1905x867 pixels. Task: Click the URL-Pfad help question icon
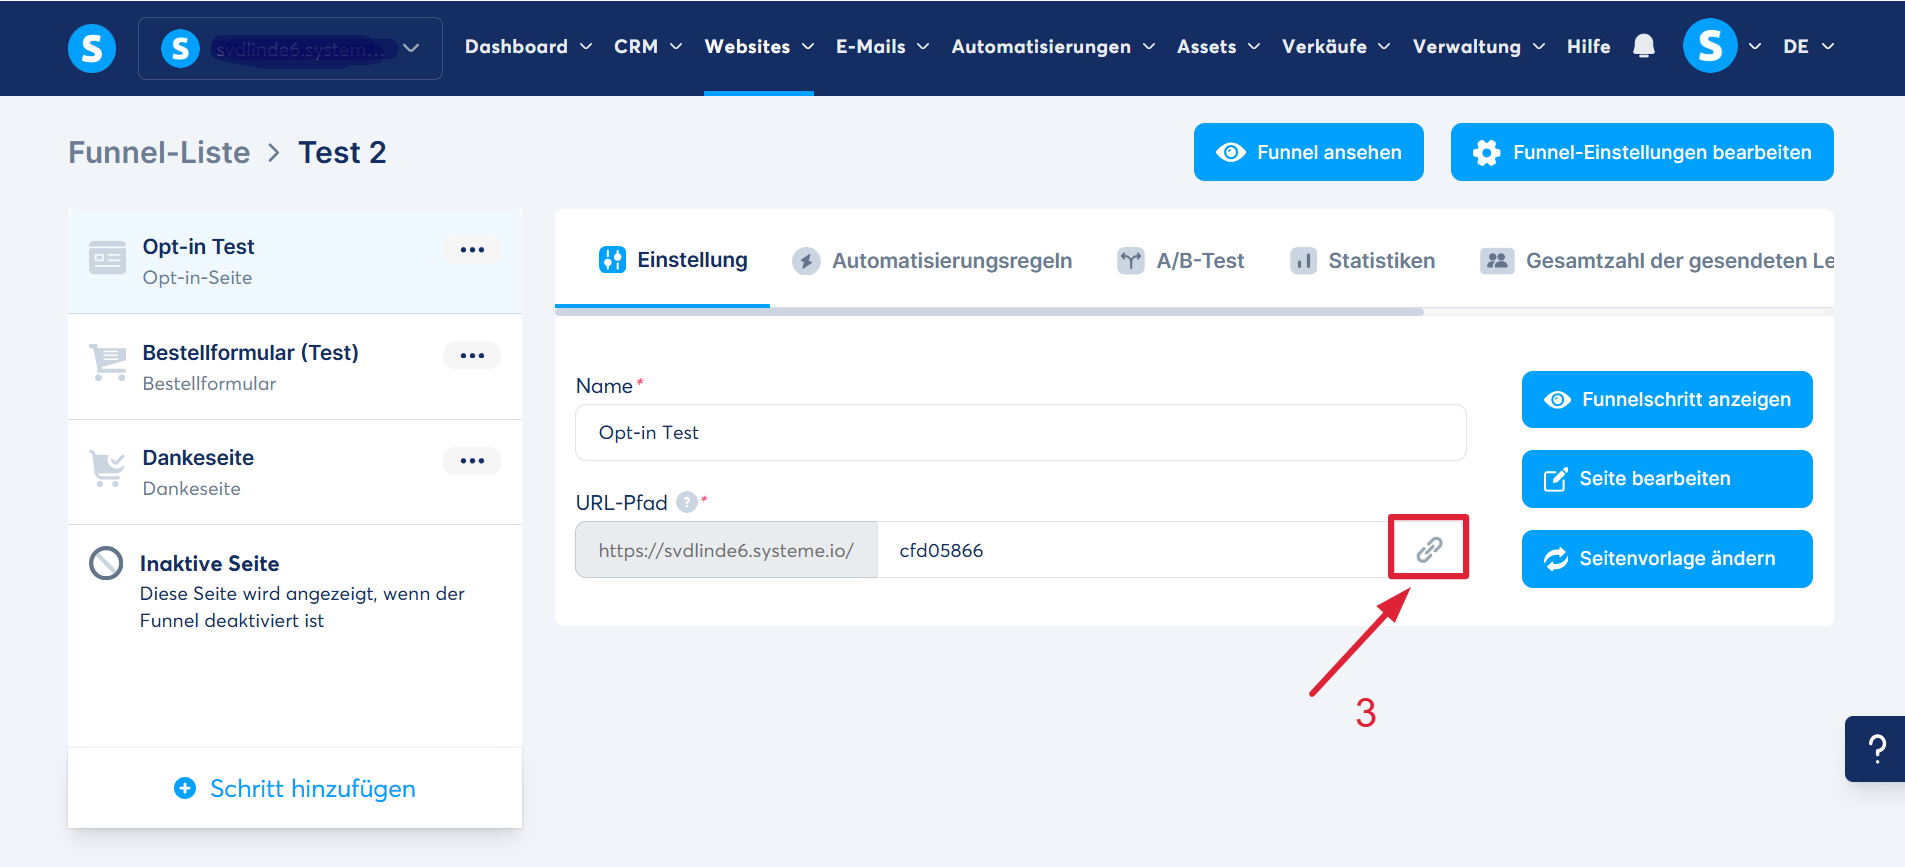pyautogui.click(x=686, y=502)
